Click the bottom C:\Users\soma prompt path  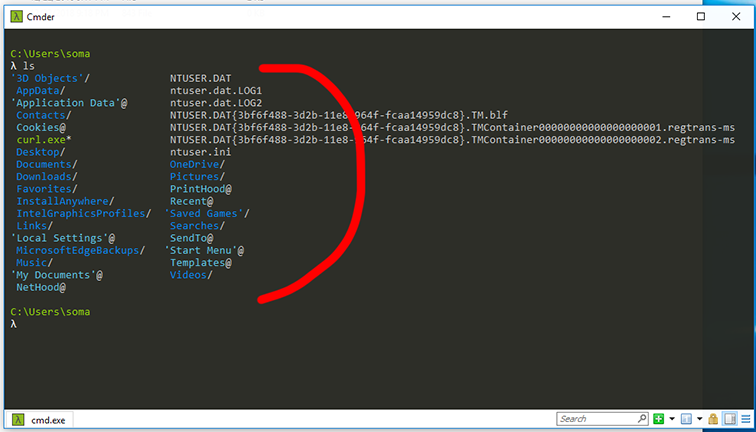[50, 312]
